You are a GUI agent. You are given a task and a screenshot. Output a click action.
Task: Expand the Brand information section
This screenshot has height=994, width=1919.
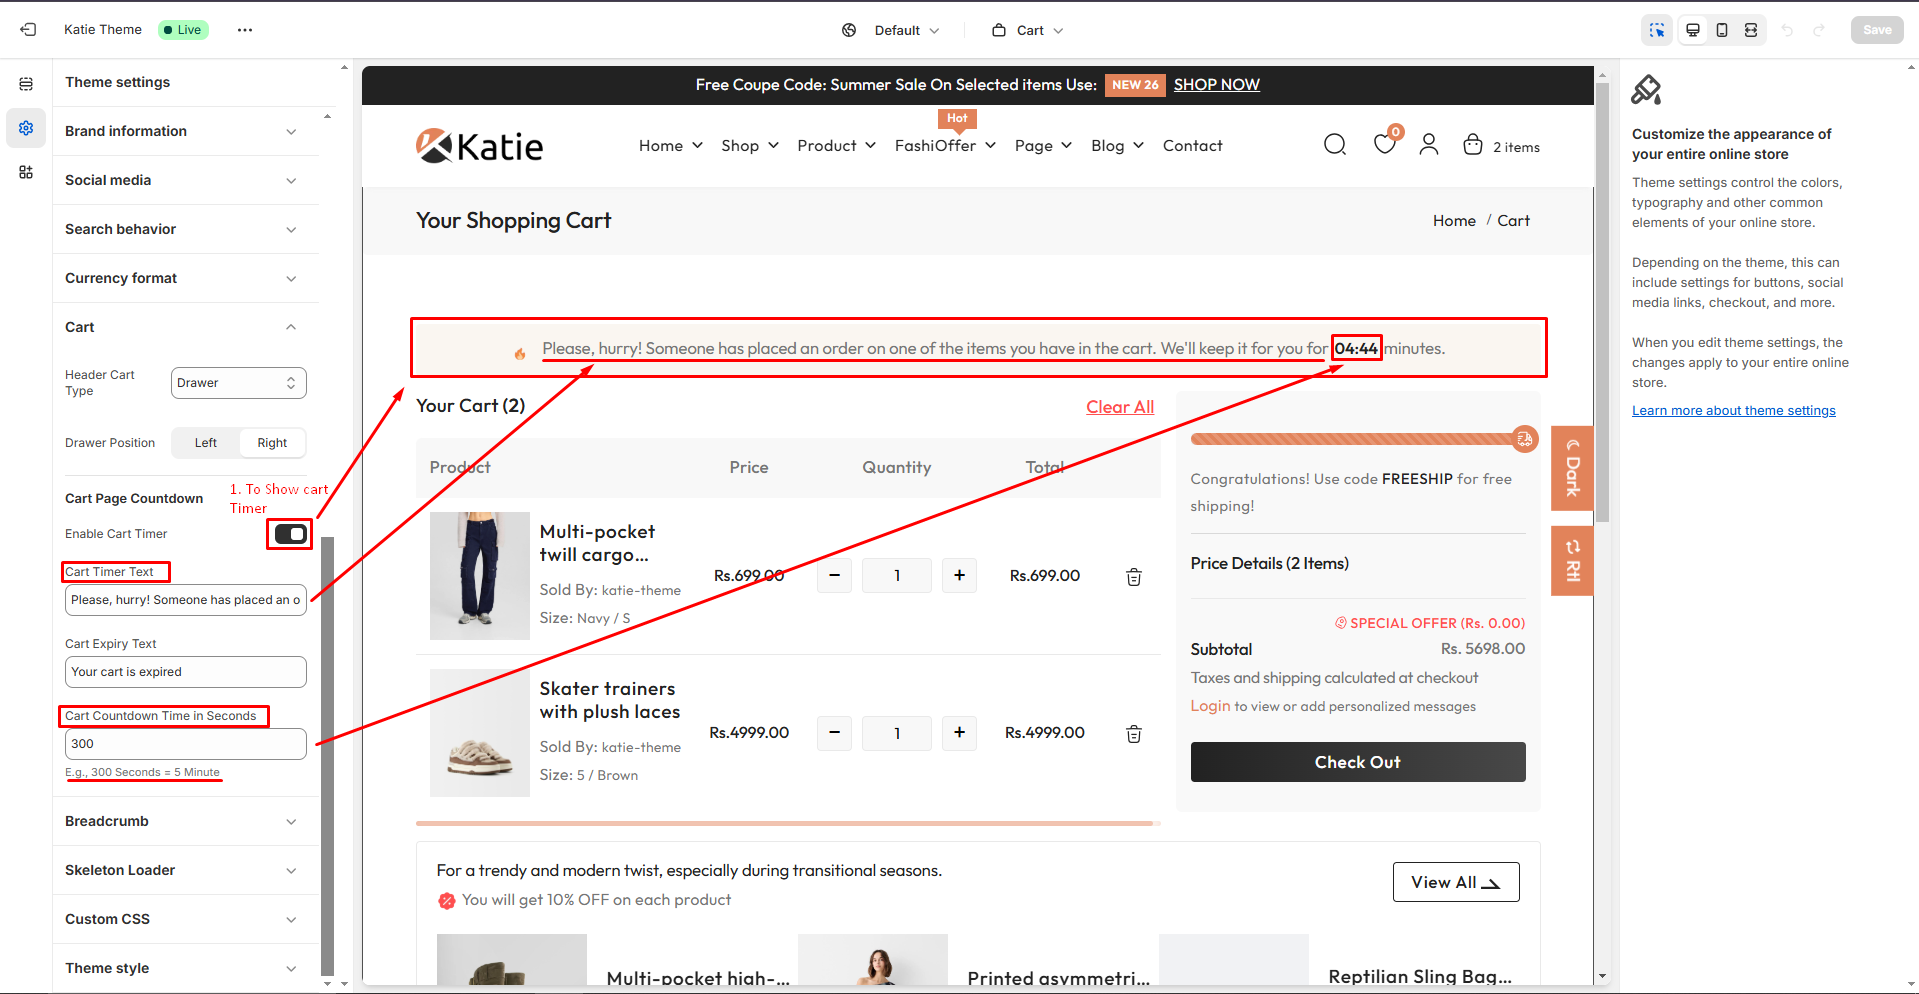pyautogui.click(x=180, y=131)
